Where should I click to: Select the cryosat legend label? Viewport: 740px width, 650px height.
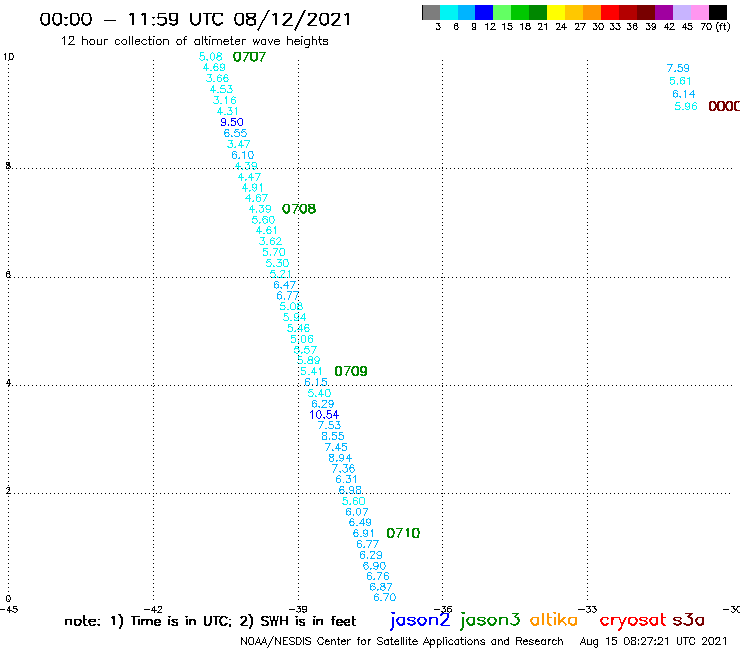(632, 620)
